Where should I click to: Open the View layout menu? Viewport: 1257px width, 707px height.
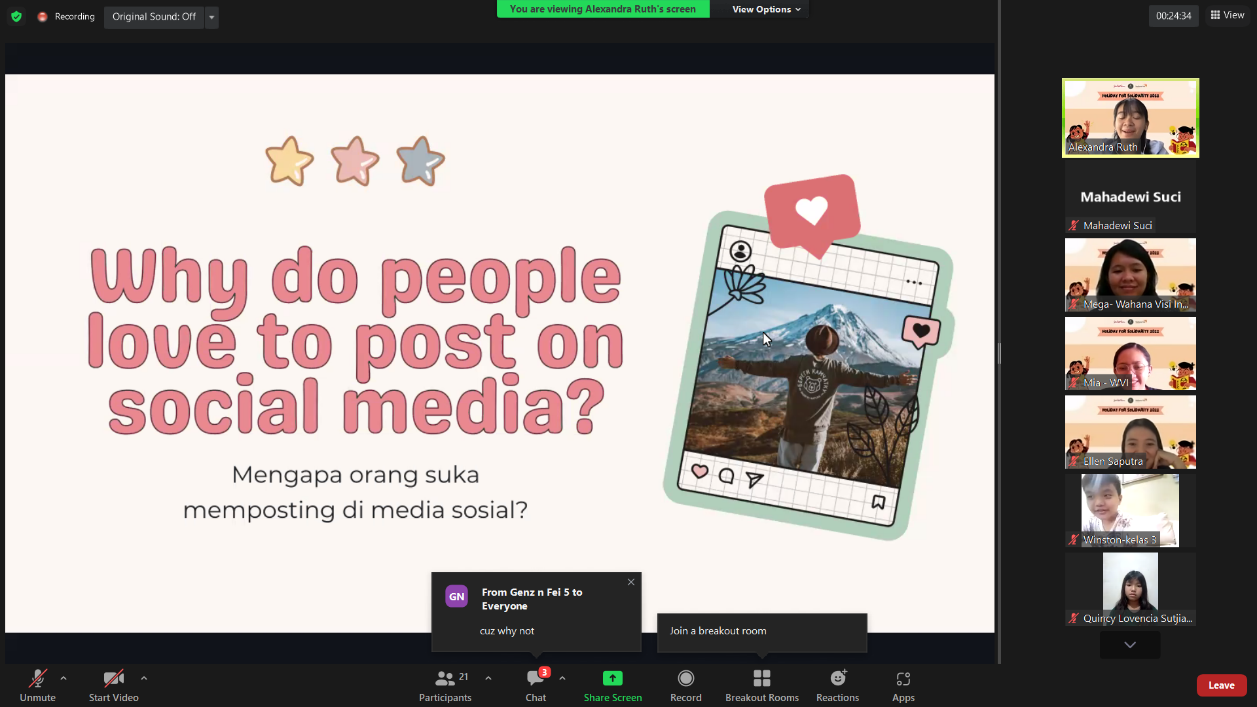click(1227, 15)
